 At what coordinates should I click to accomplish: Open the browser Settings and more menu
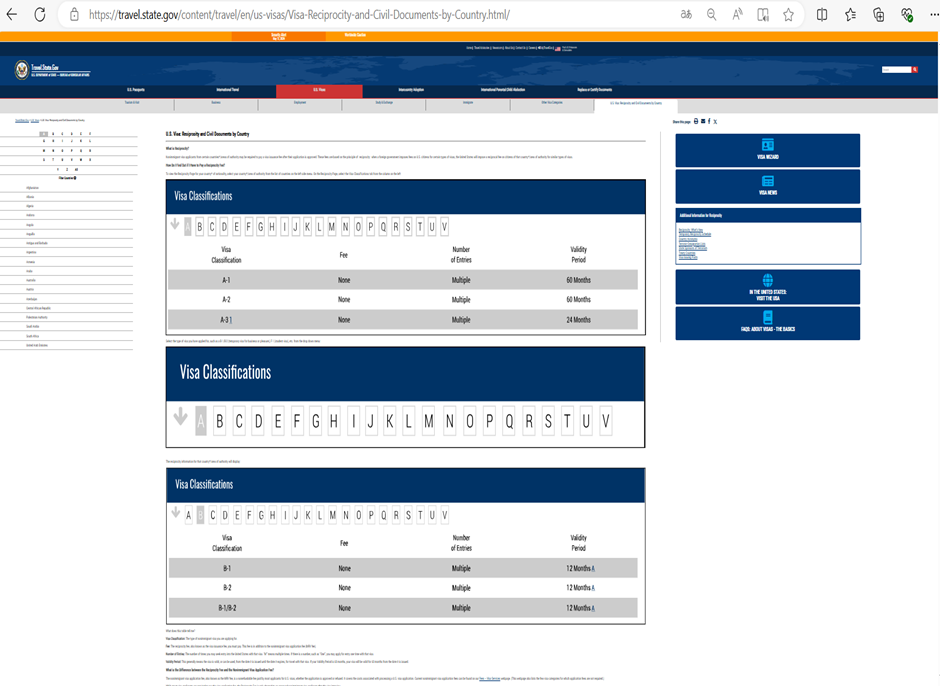click(933, 14)
